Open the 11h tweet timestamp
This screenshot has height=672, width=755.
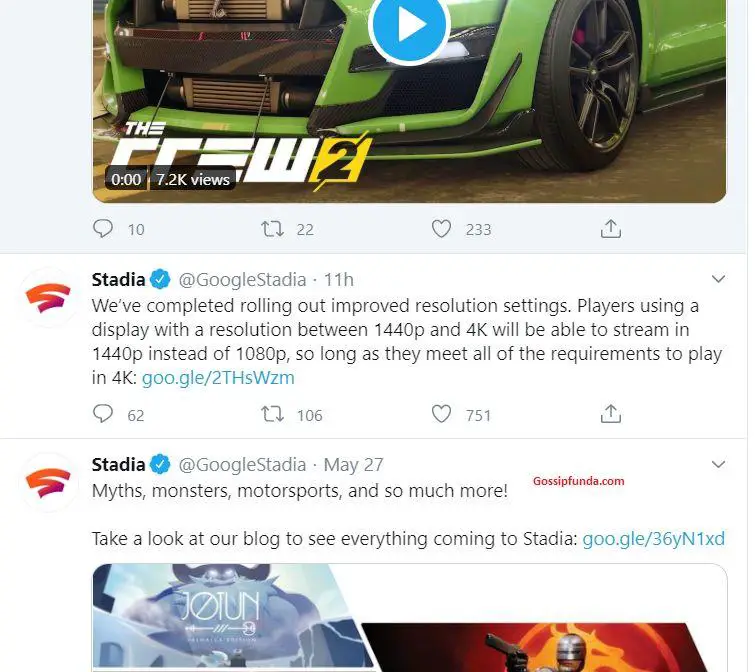click(338, 280)
